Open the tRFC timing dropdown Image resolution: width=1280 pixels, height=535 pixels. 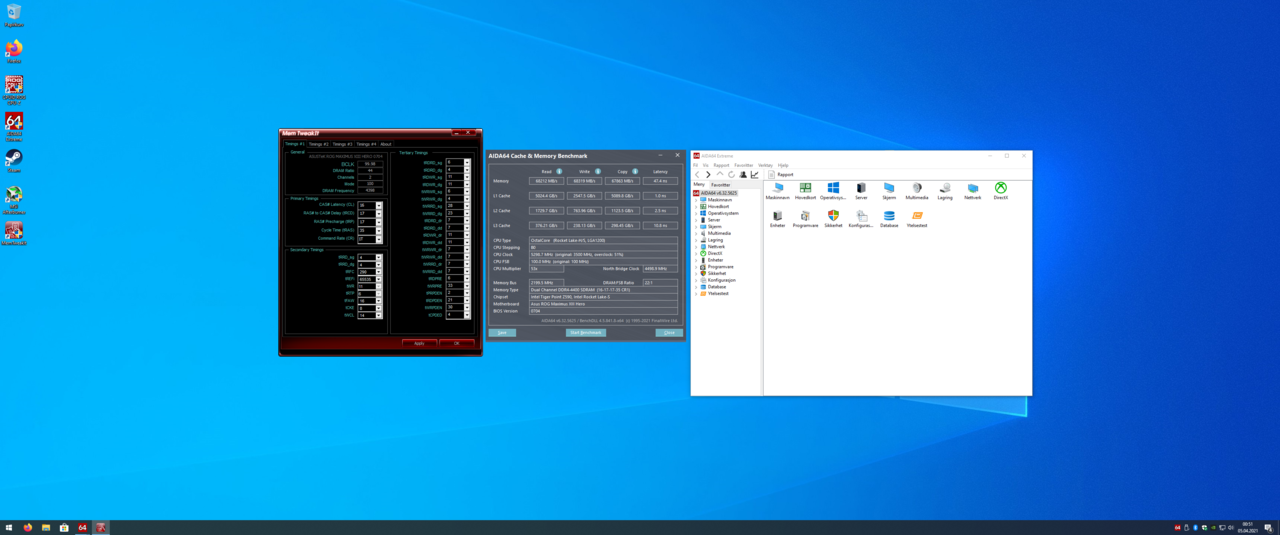tap(379, 272)
